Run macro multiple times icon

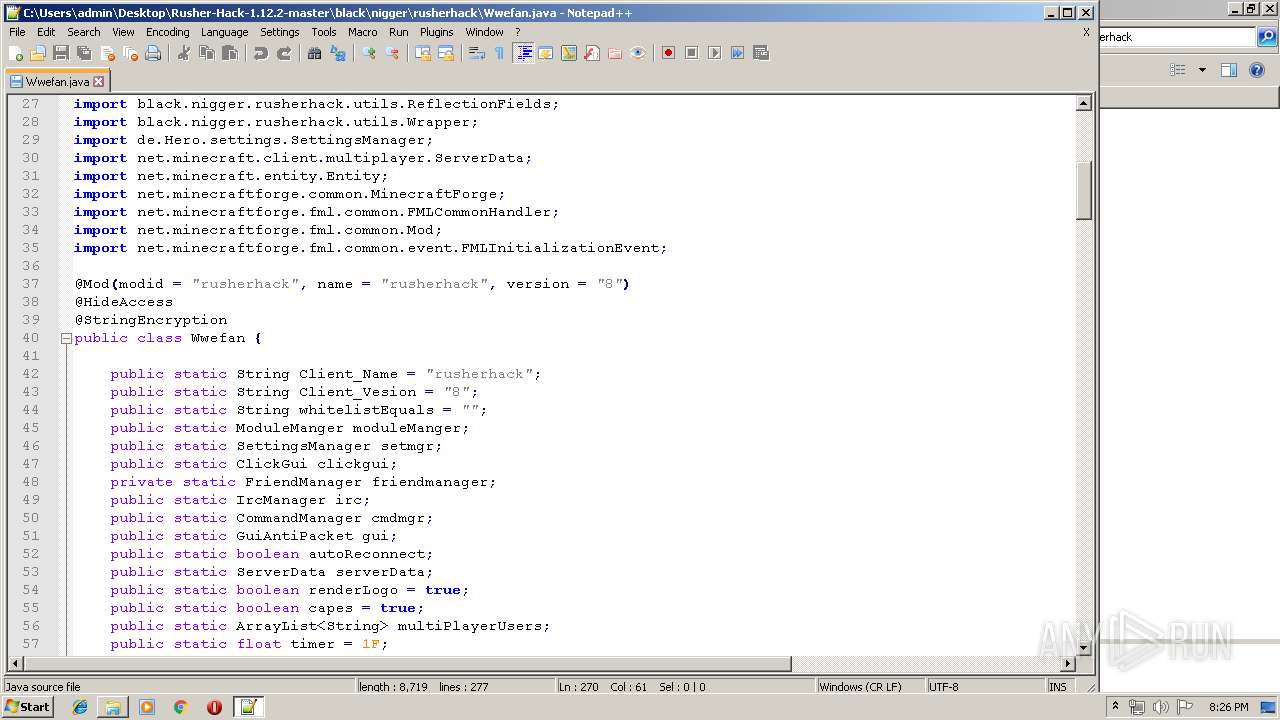coord(737,53)
